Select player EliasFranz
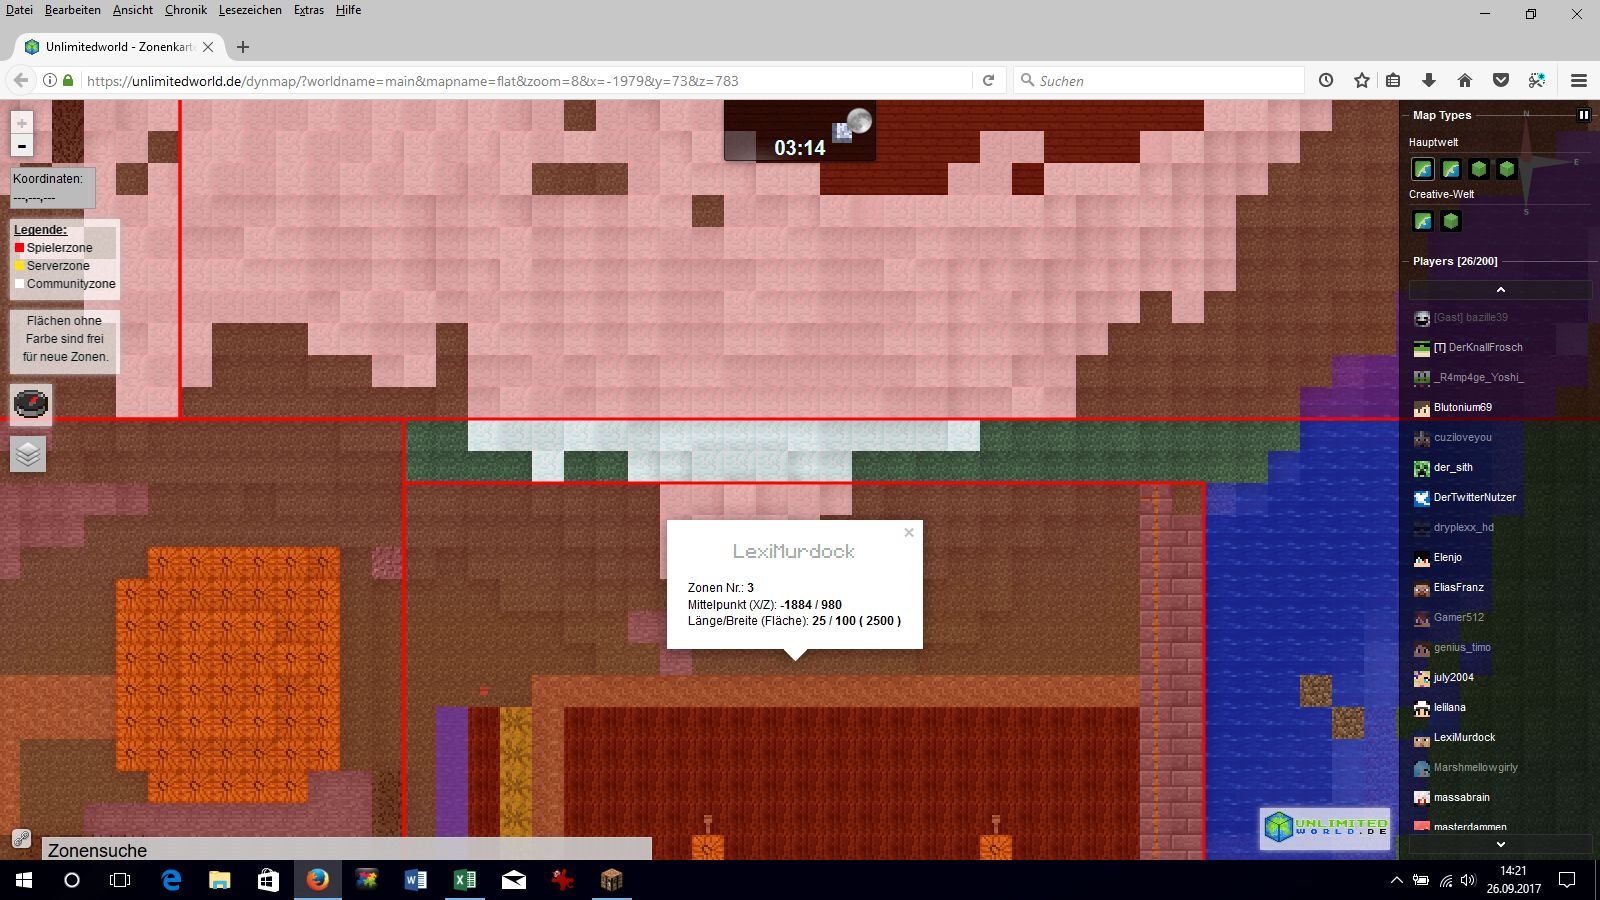This screenshot has height=900, width=1600. pyautogui.click(x=1458, y=587)
